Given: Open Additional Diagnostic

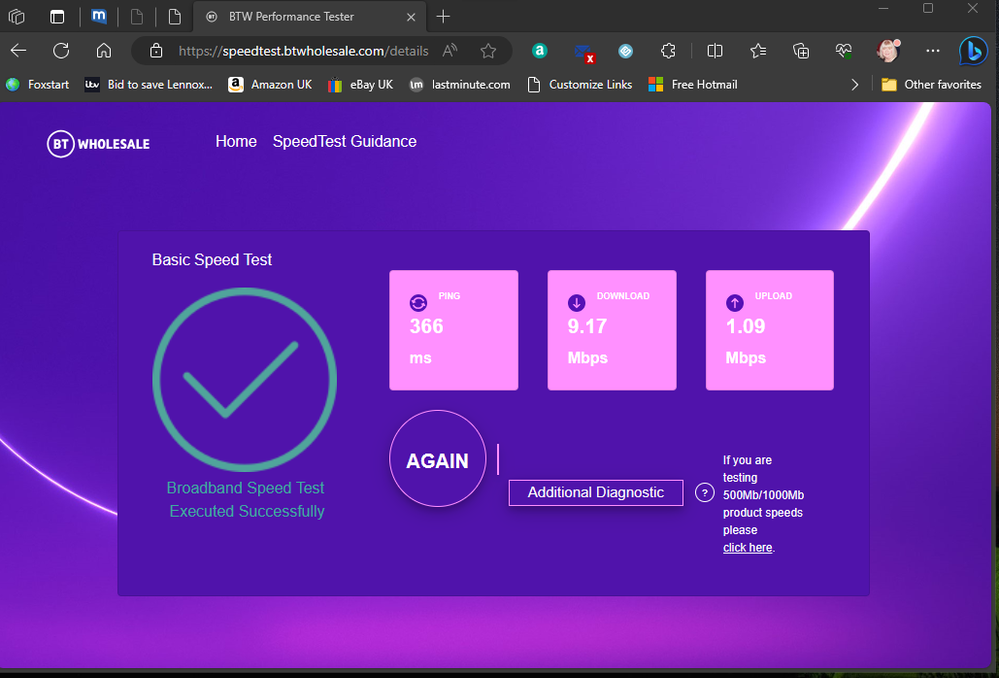Looking at the screenshot, I should pyautogui.click(x=595, y=492).
